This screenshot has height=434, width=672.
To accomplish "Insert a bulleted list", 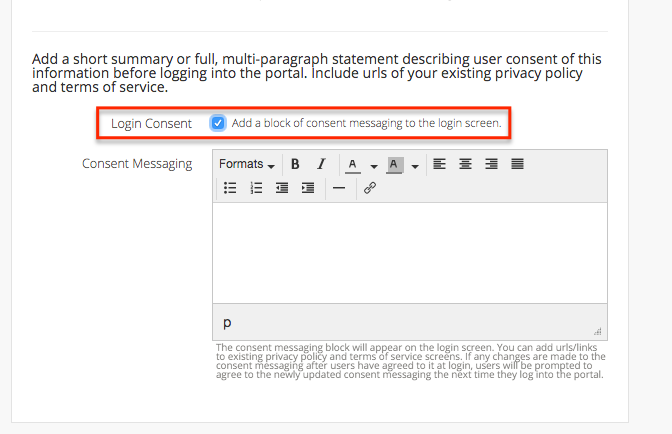I will 230,188.
